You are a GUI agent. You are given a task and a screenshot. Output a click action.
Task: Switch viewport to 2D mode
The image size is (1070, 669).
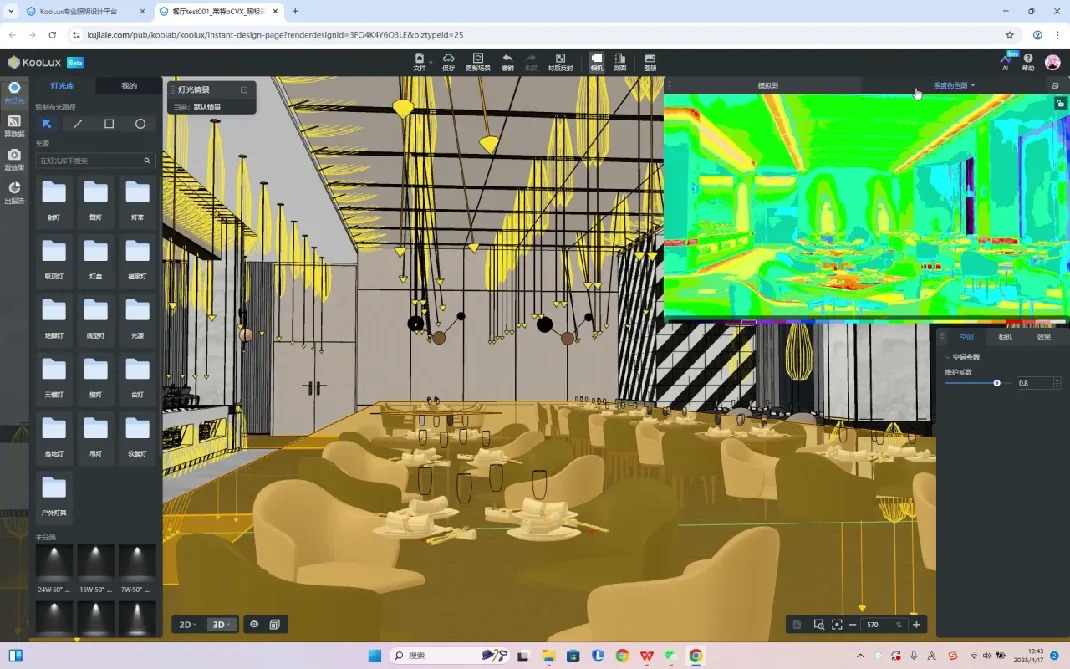point(187,624)
